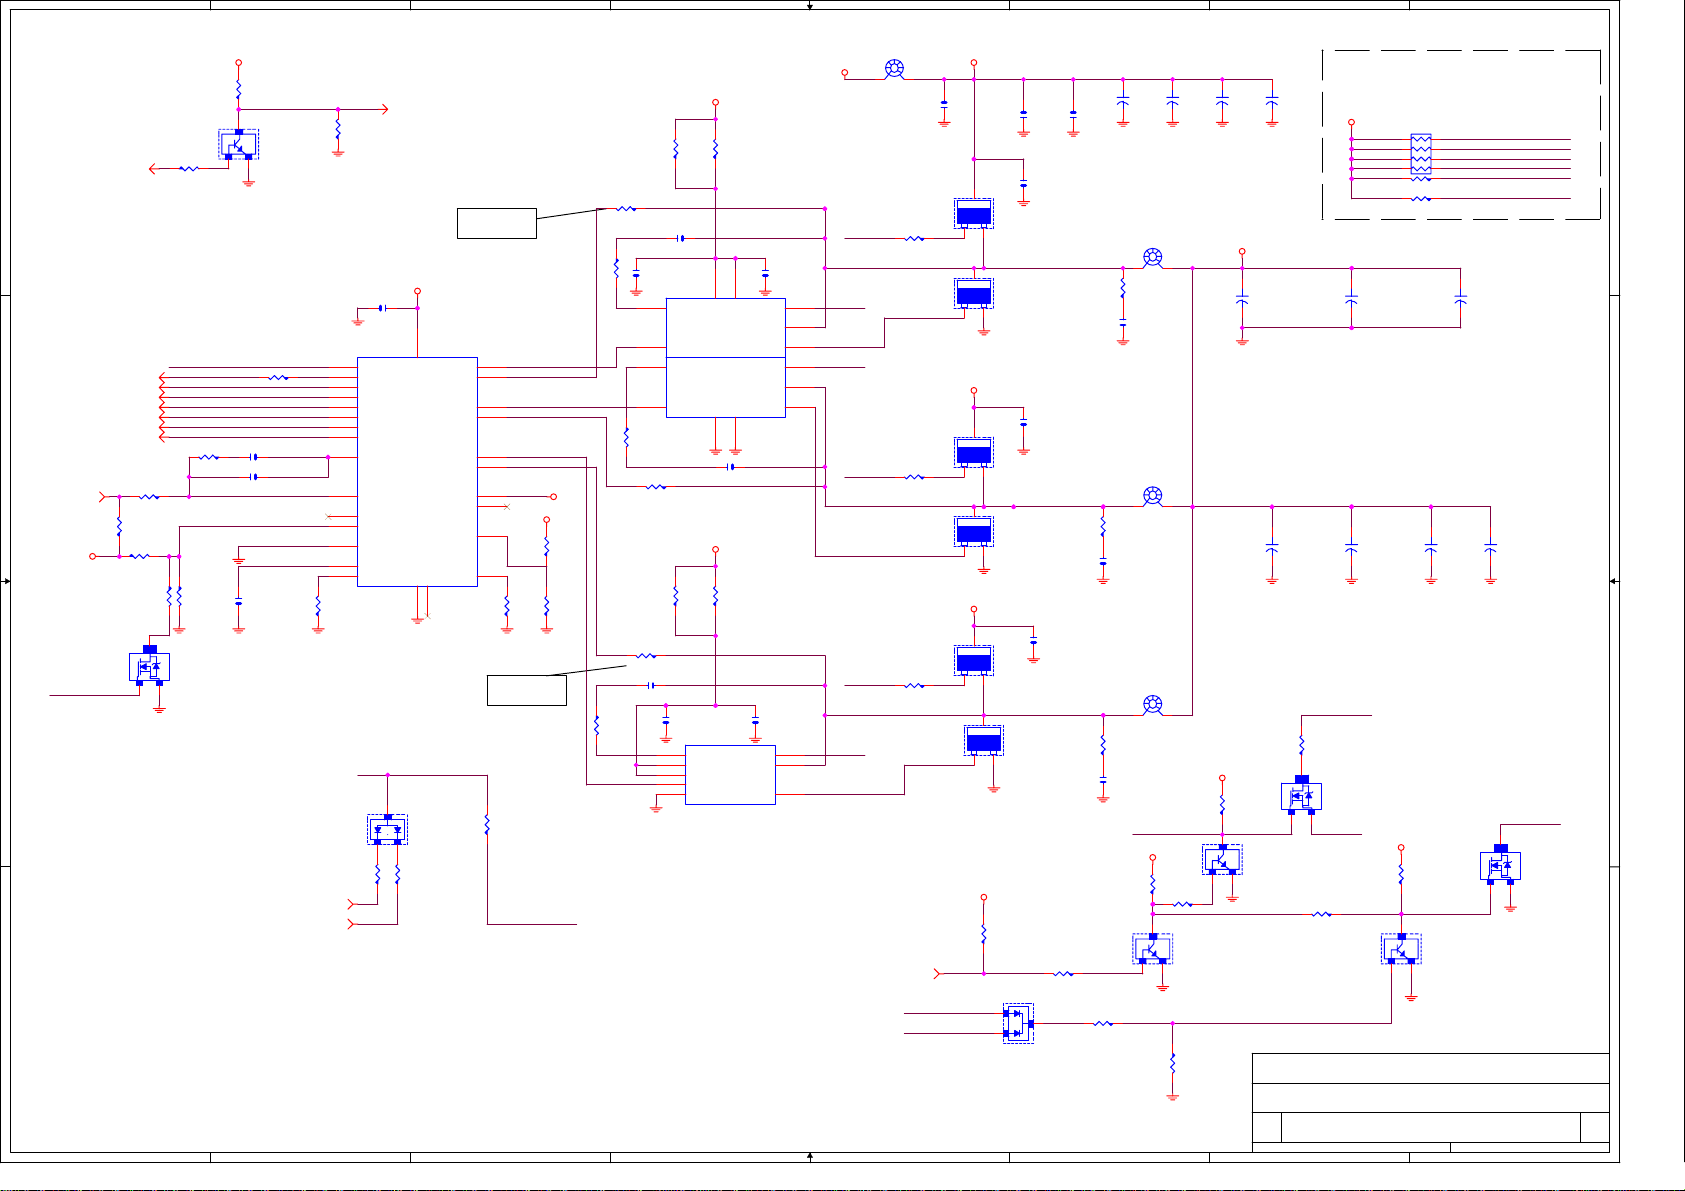Image resolution: width=1685 pixels, height=1191 pixels.
Task: Select the decoupling capacitor above the large central IC
Action: point(383,308)
